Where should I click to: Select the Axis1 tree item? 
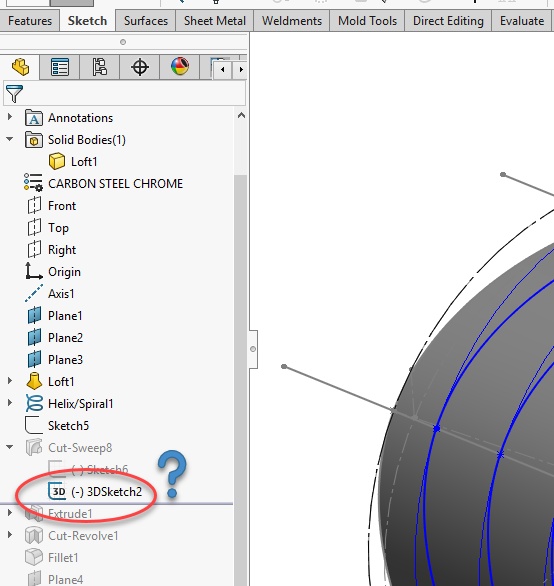tap(61, 294)
